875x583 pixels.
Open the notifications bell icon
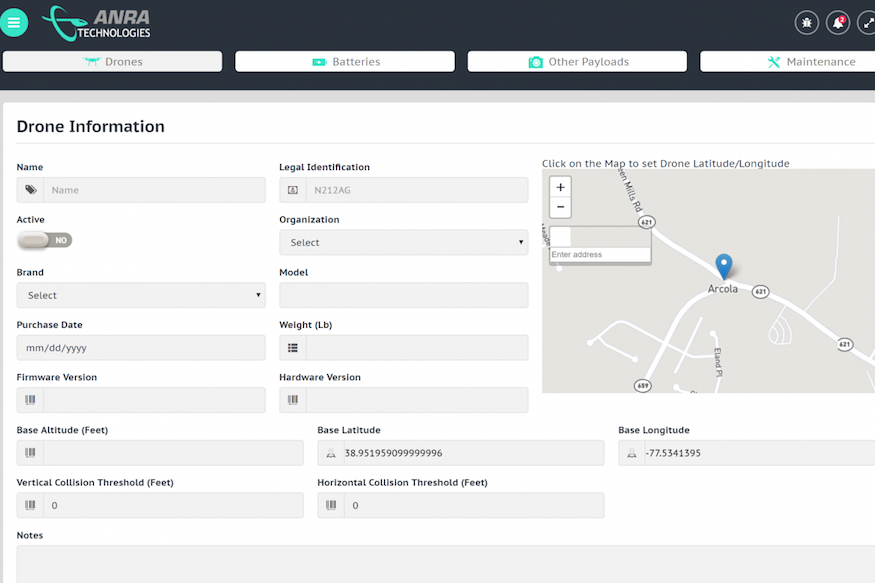click(x=838, y=22)
